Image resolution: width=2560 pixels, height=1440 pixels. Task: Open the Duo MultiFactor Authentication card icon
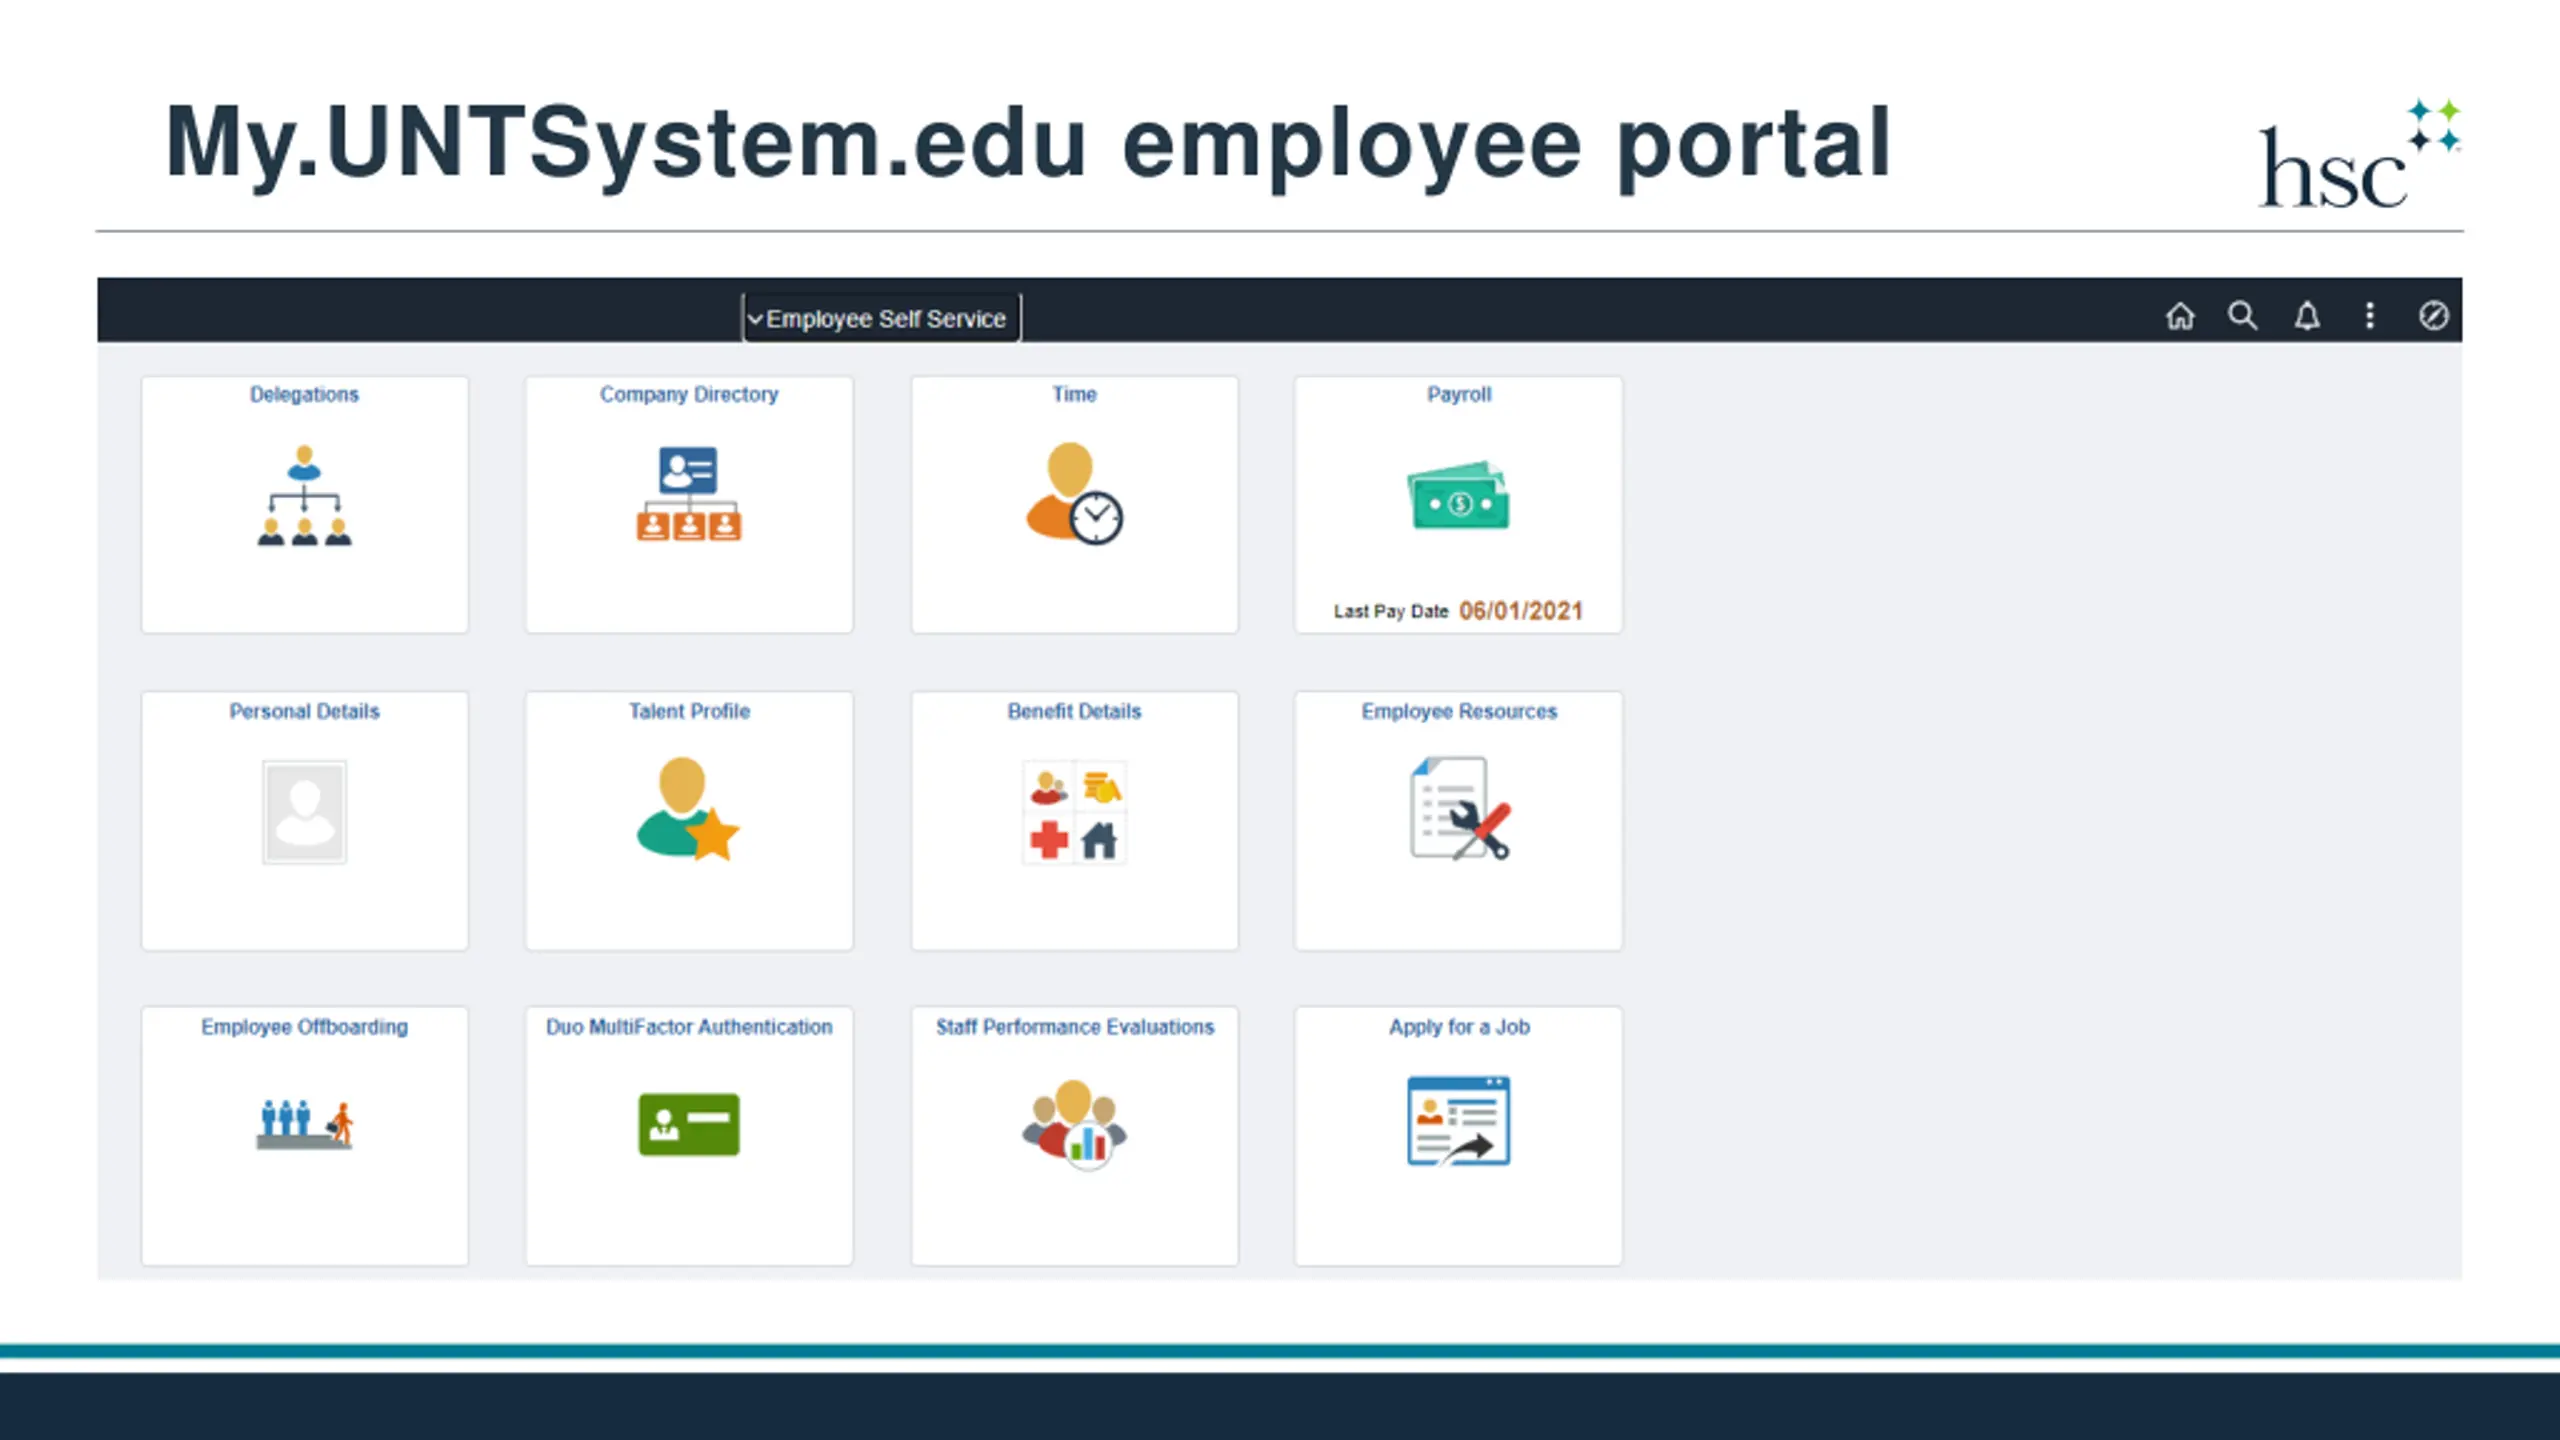(x=689, y=1124)
